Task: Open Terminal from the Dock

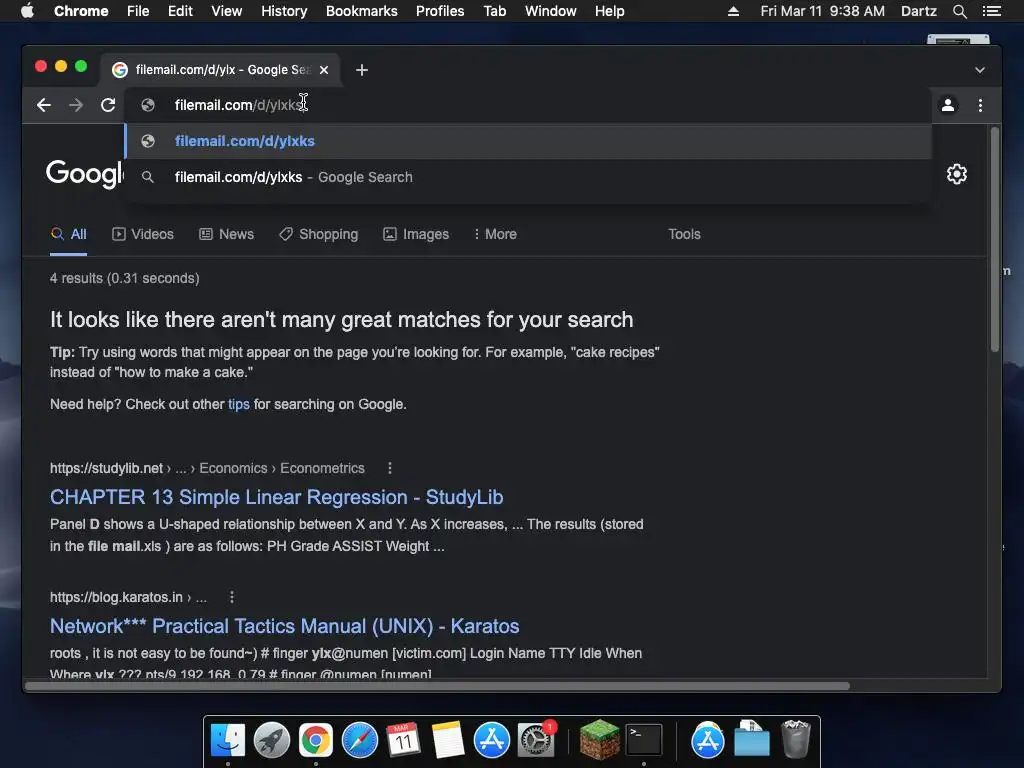Action: coord(644,740)
